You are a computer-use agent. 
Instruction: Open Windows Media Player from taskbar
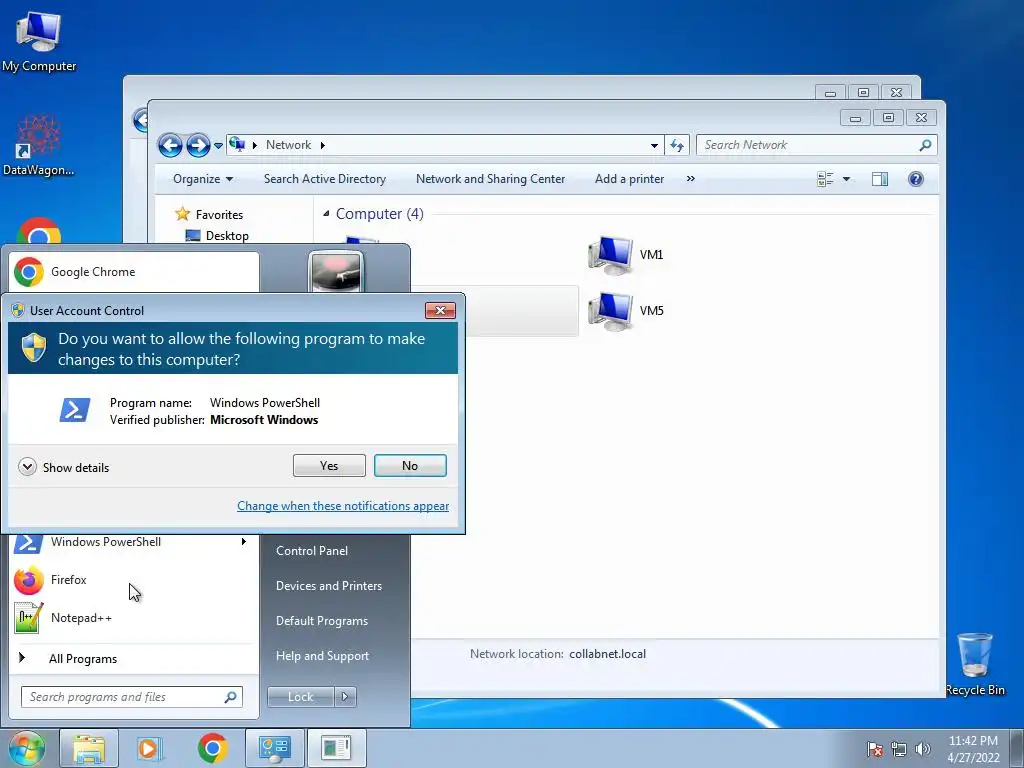tap(149, 748)
